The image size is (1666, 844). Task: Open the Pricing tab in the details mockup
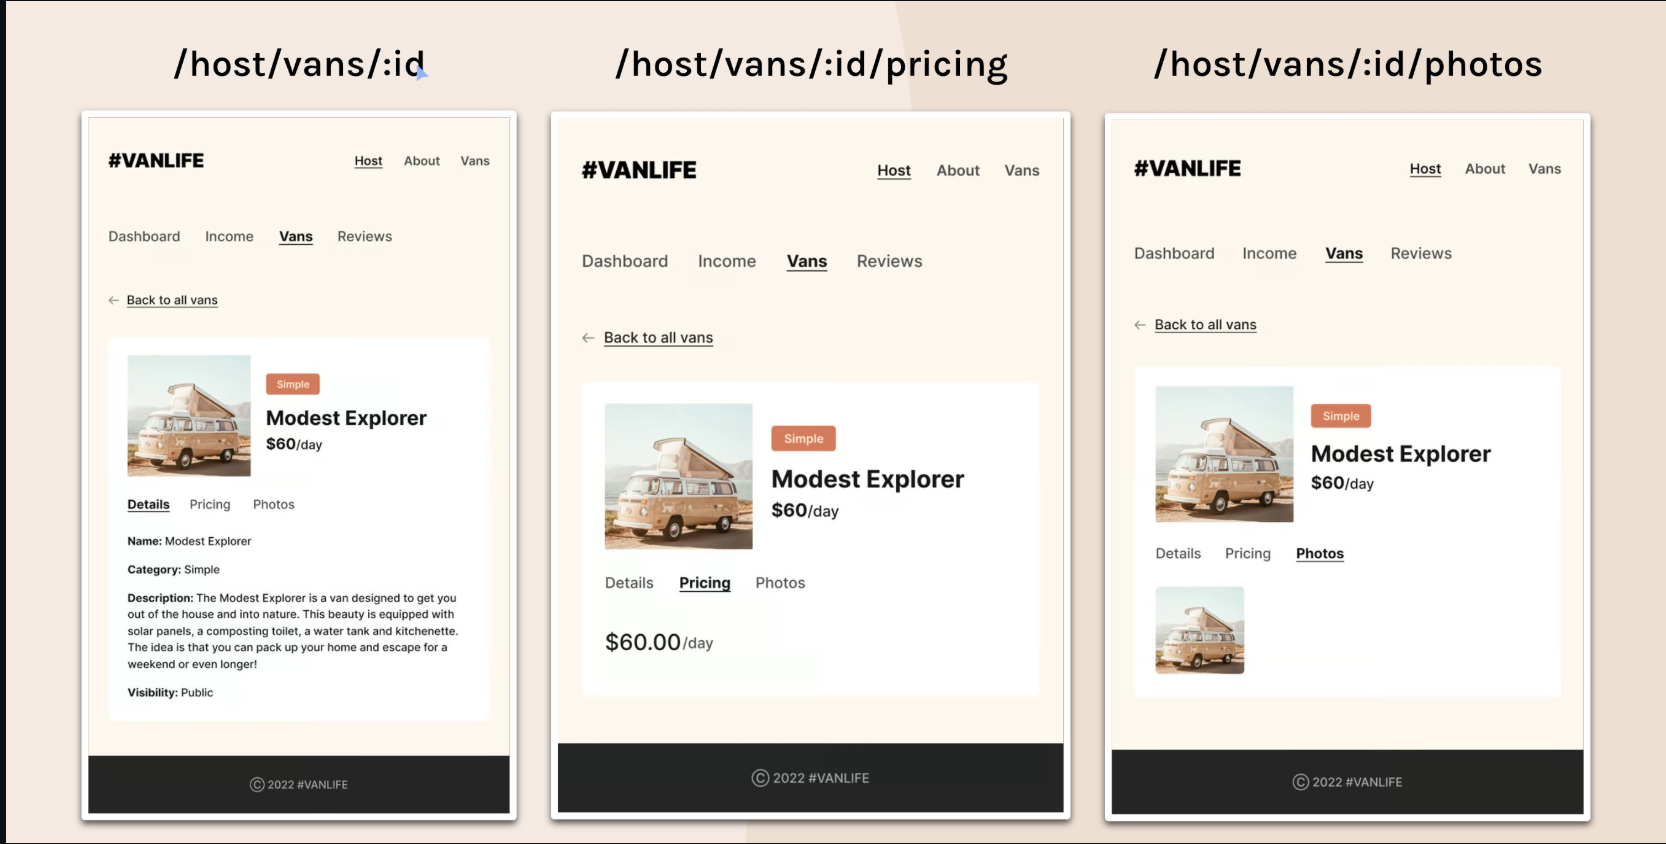coord(210,505)
